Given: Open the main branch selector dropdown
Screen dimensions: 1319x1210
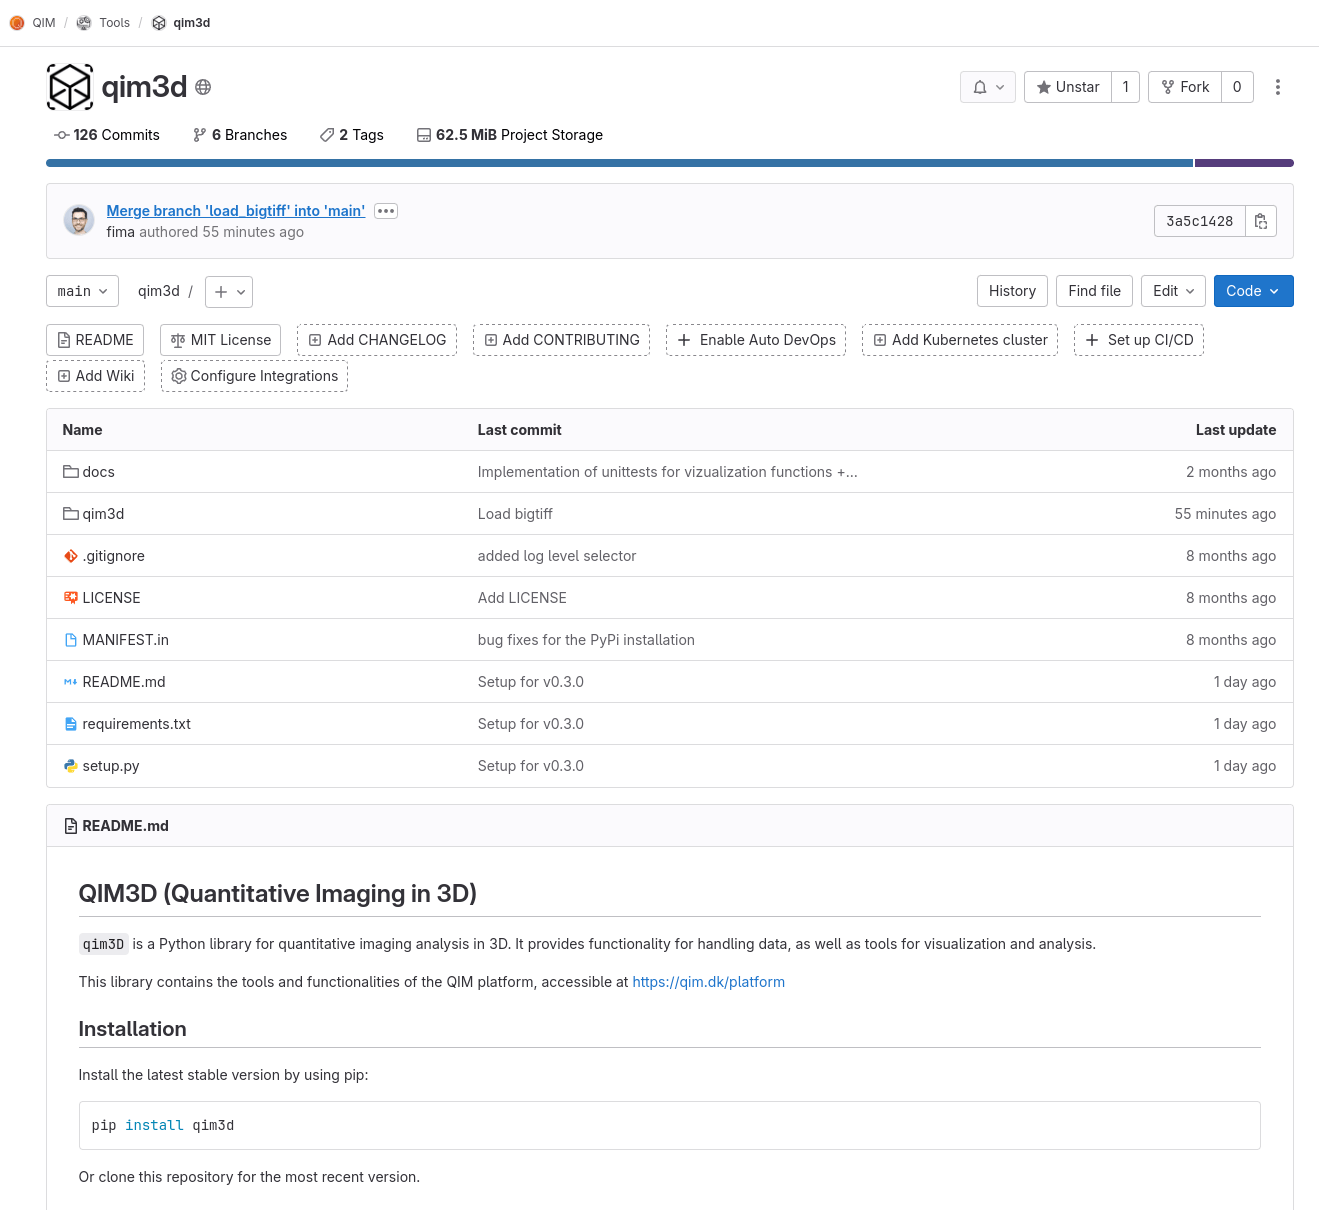Looking at the screenshot, I should coord(83,291).
